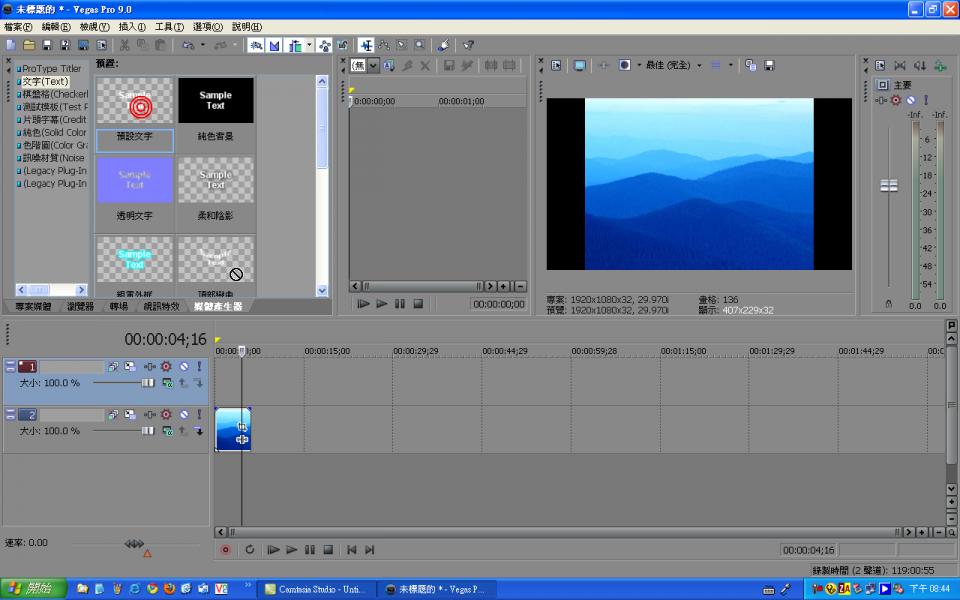Expand the undo history dropdown arrow
Viewport: 960px width, 600px height.
203,45
